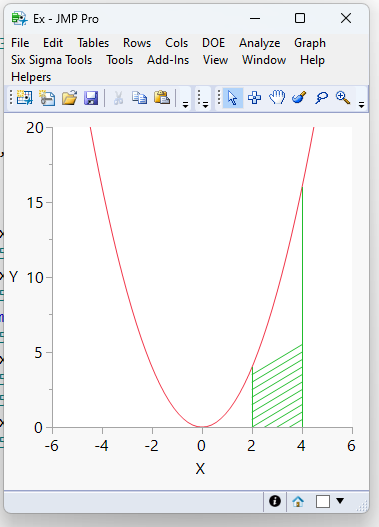Open the Help menu
The width and height of the screenshot is (379, 527).
[x=312, y=60]
